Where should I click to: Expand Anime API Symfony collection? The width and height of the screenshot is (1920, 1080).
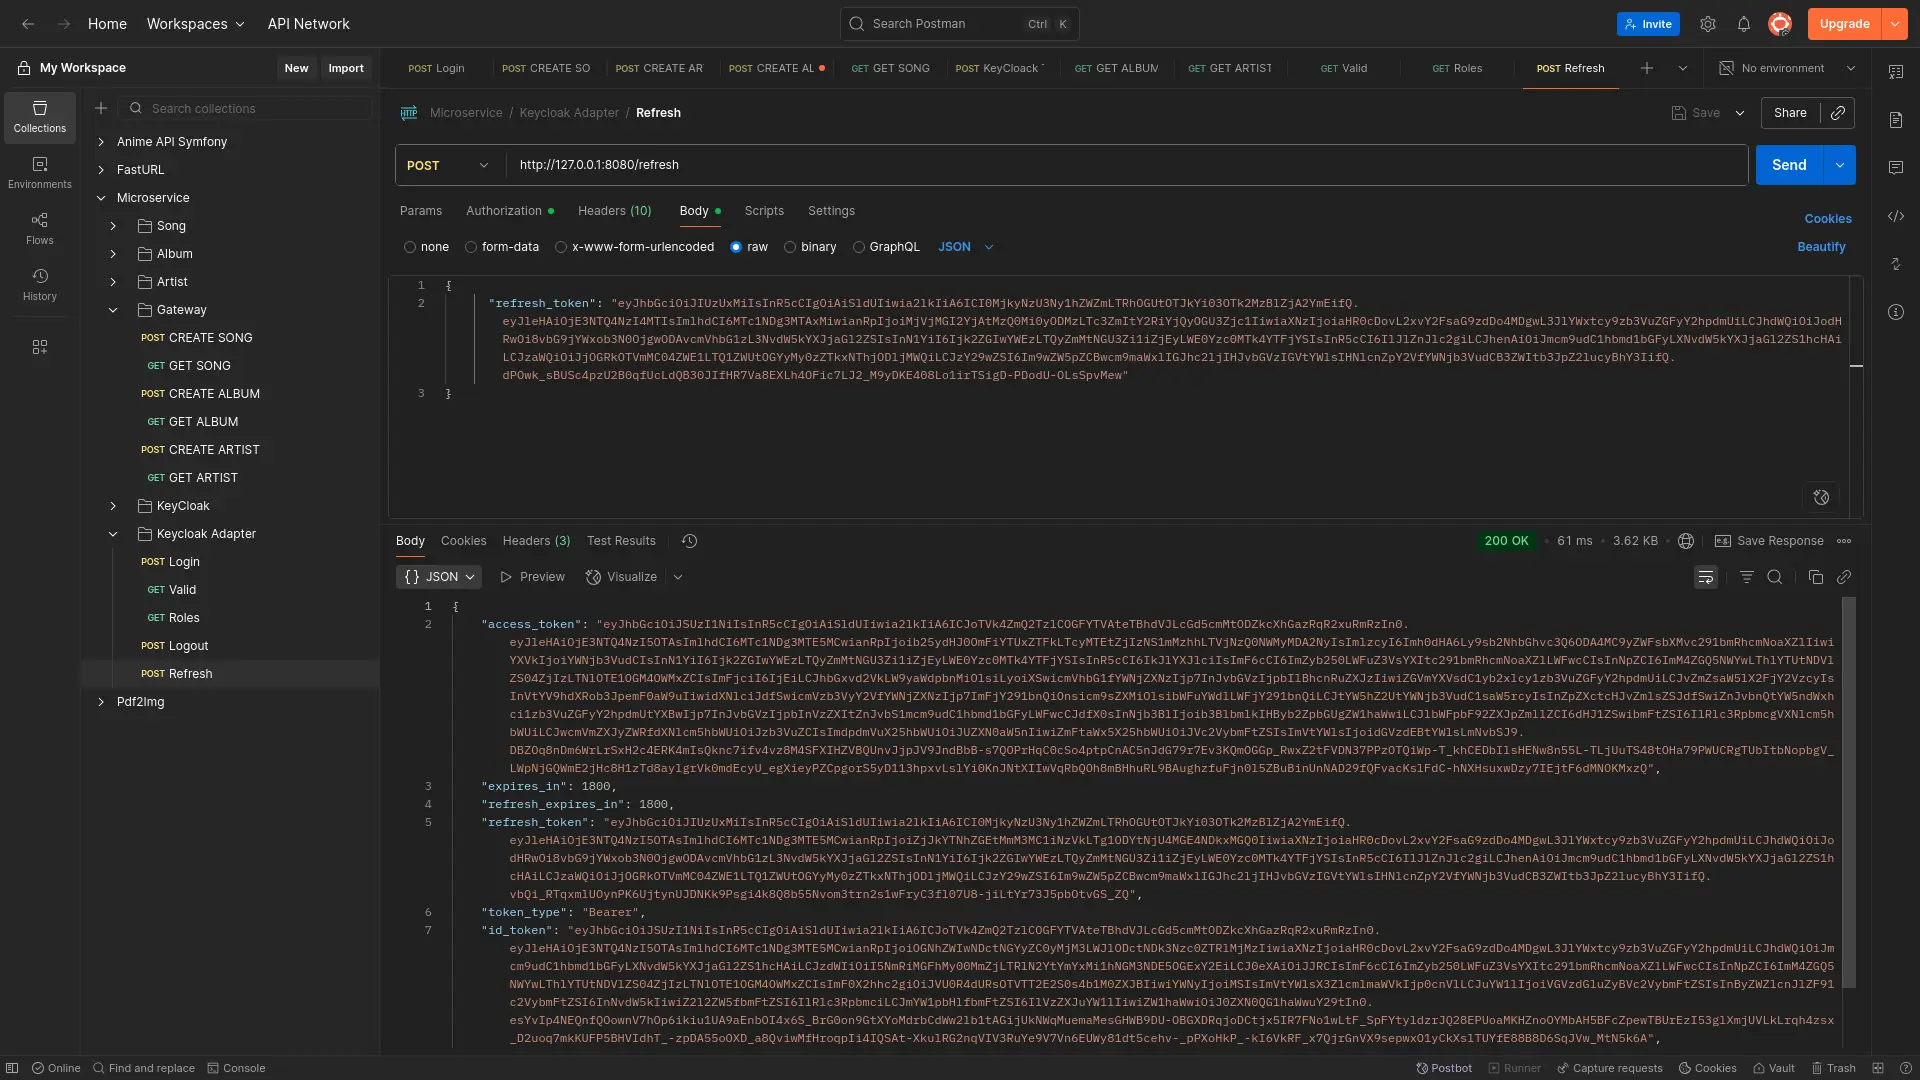pos(101,142)
